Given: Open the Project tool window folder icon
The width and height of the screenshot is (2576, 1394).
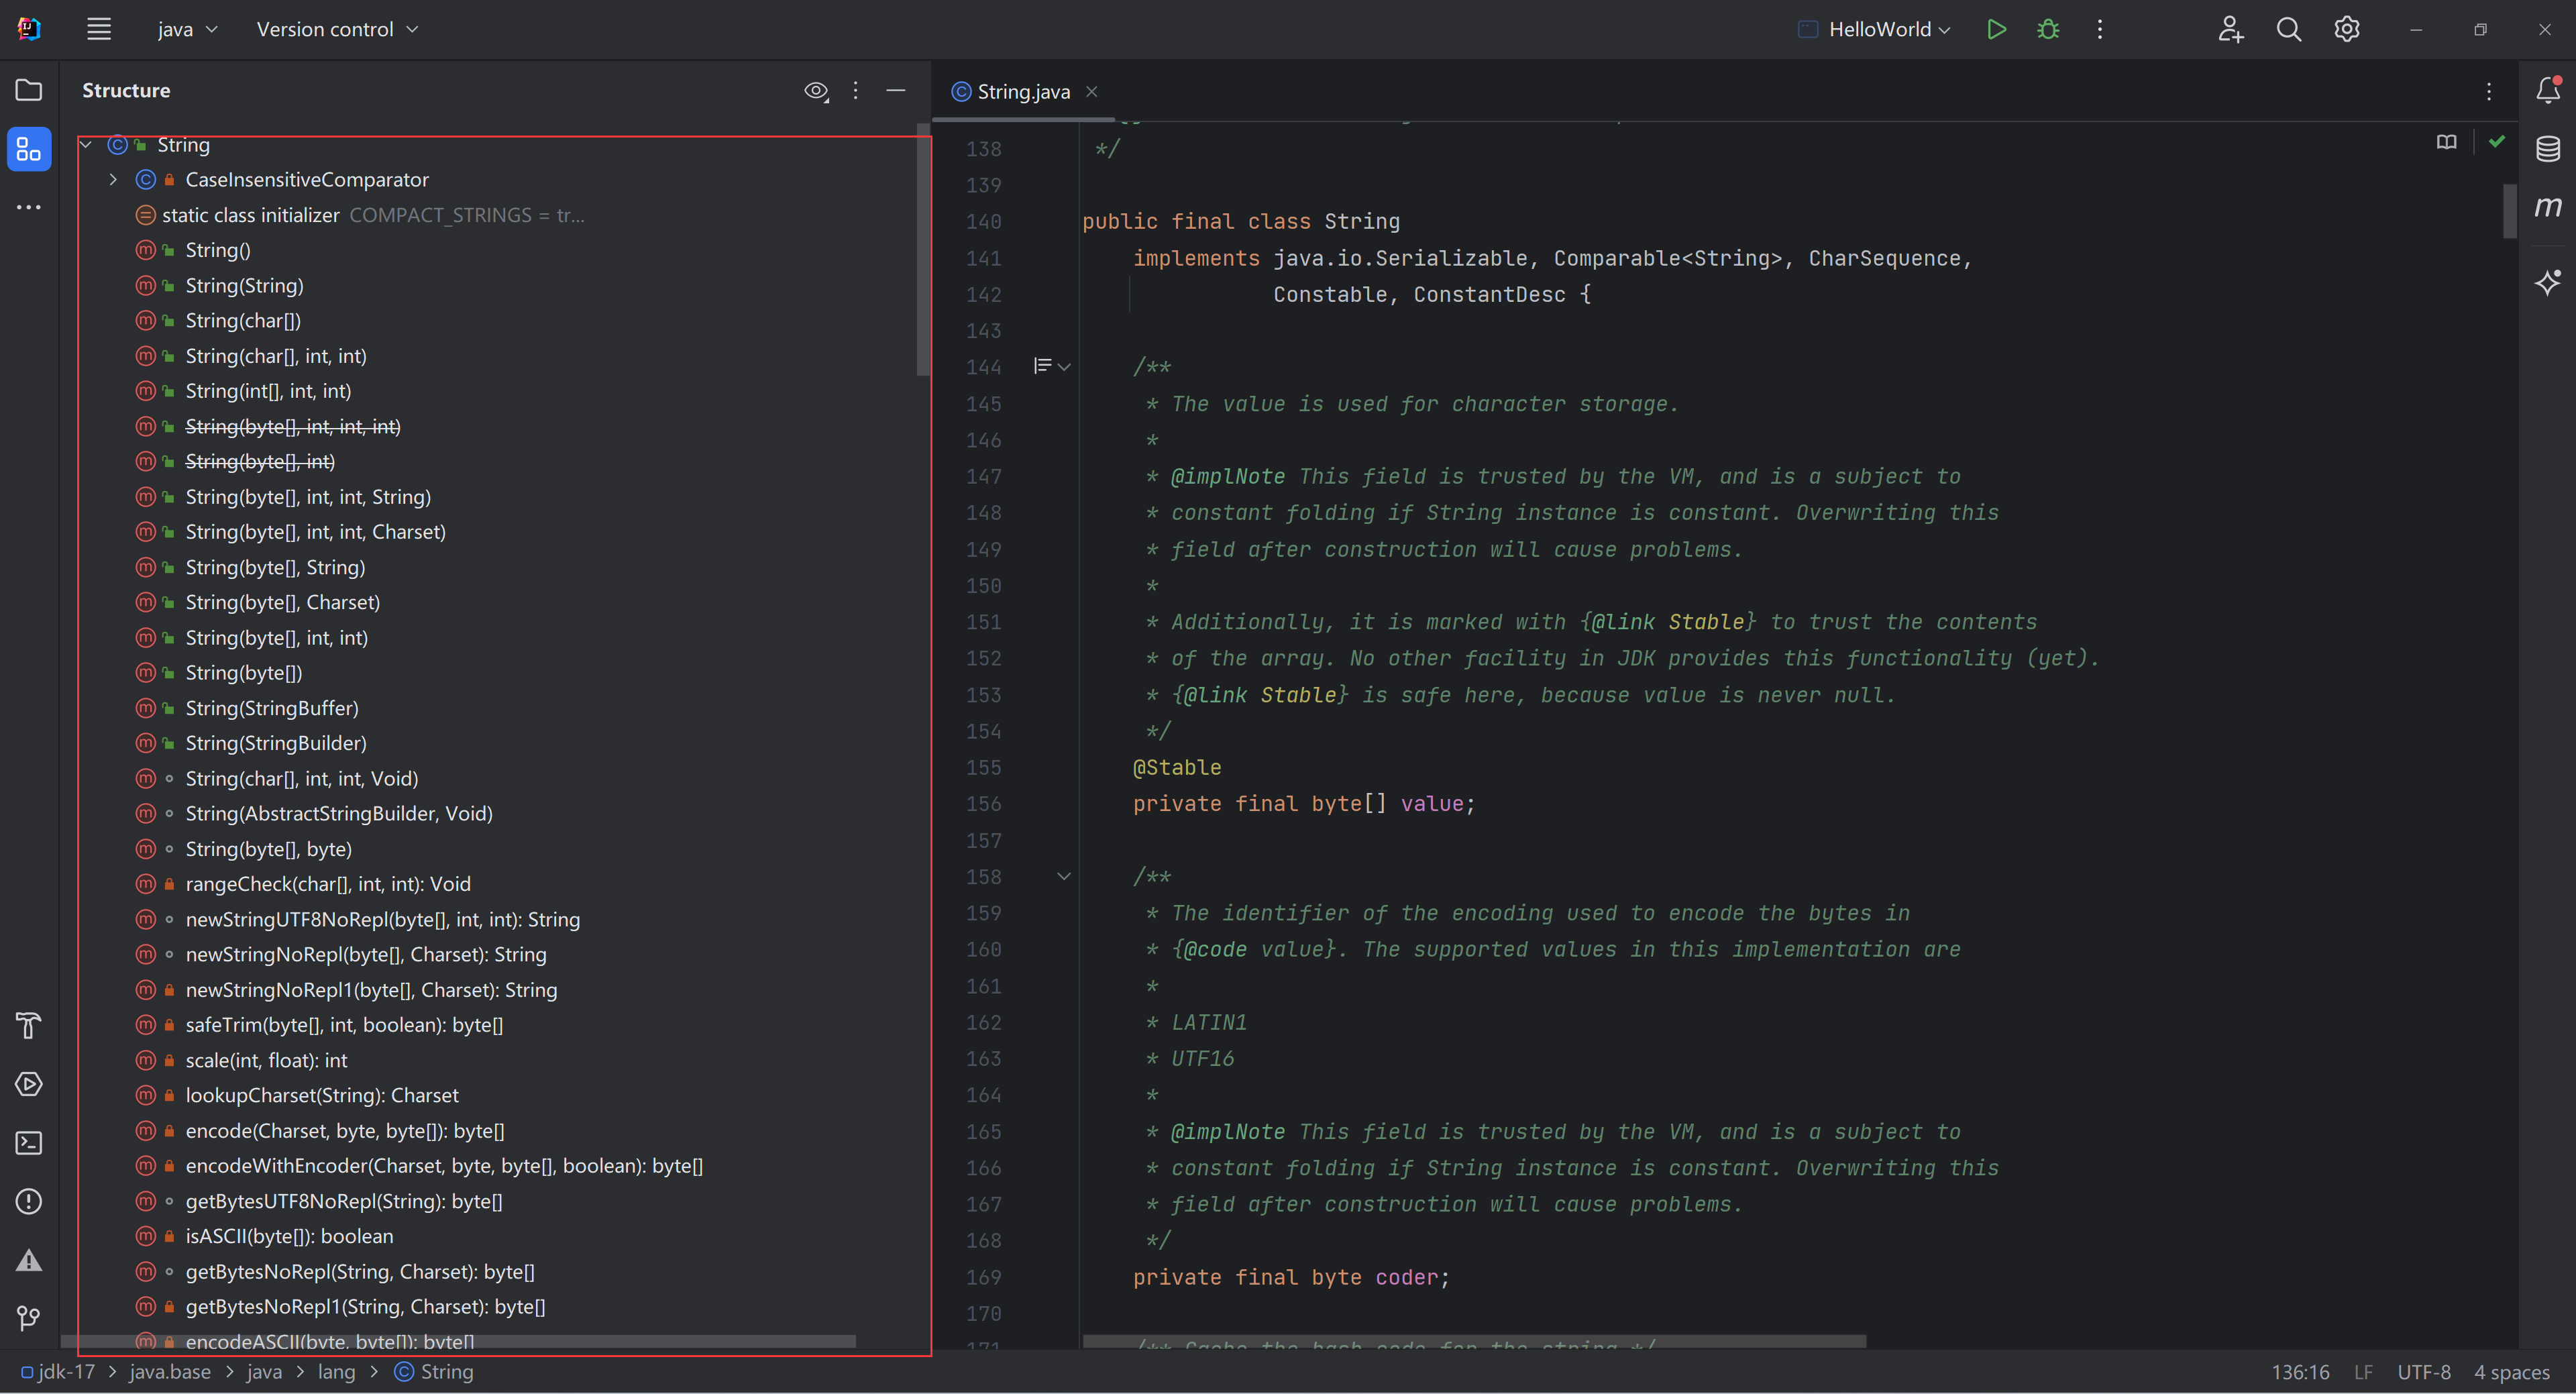Looking at the screenshot, I should coord(29,90).
